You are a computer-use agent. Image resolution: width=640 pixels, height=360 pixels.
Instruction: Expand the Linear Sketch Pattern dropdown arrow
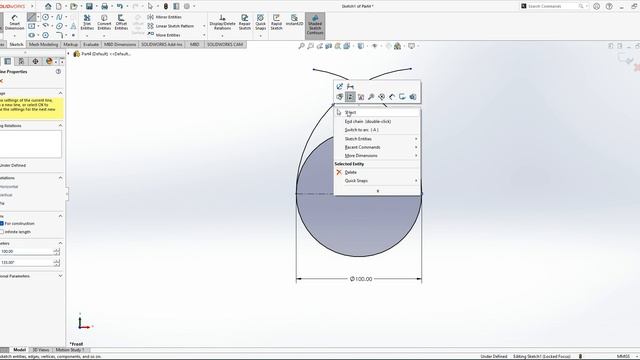pos(204,26)
